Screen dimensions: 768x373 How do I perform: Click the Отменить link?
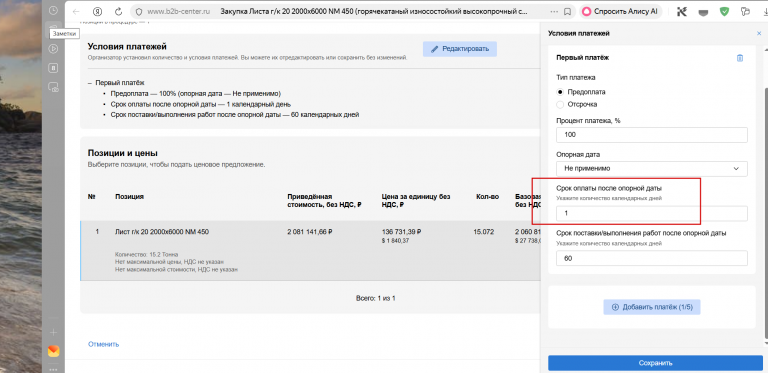103,344
